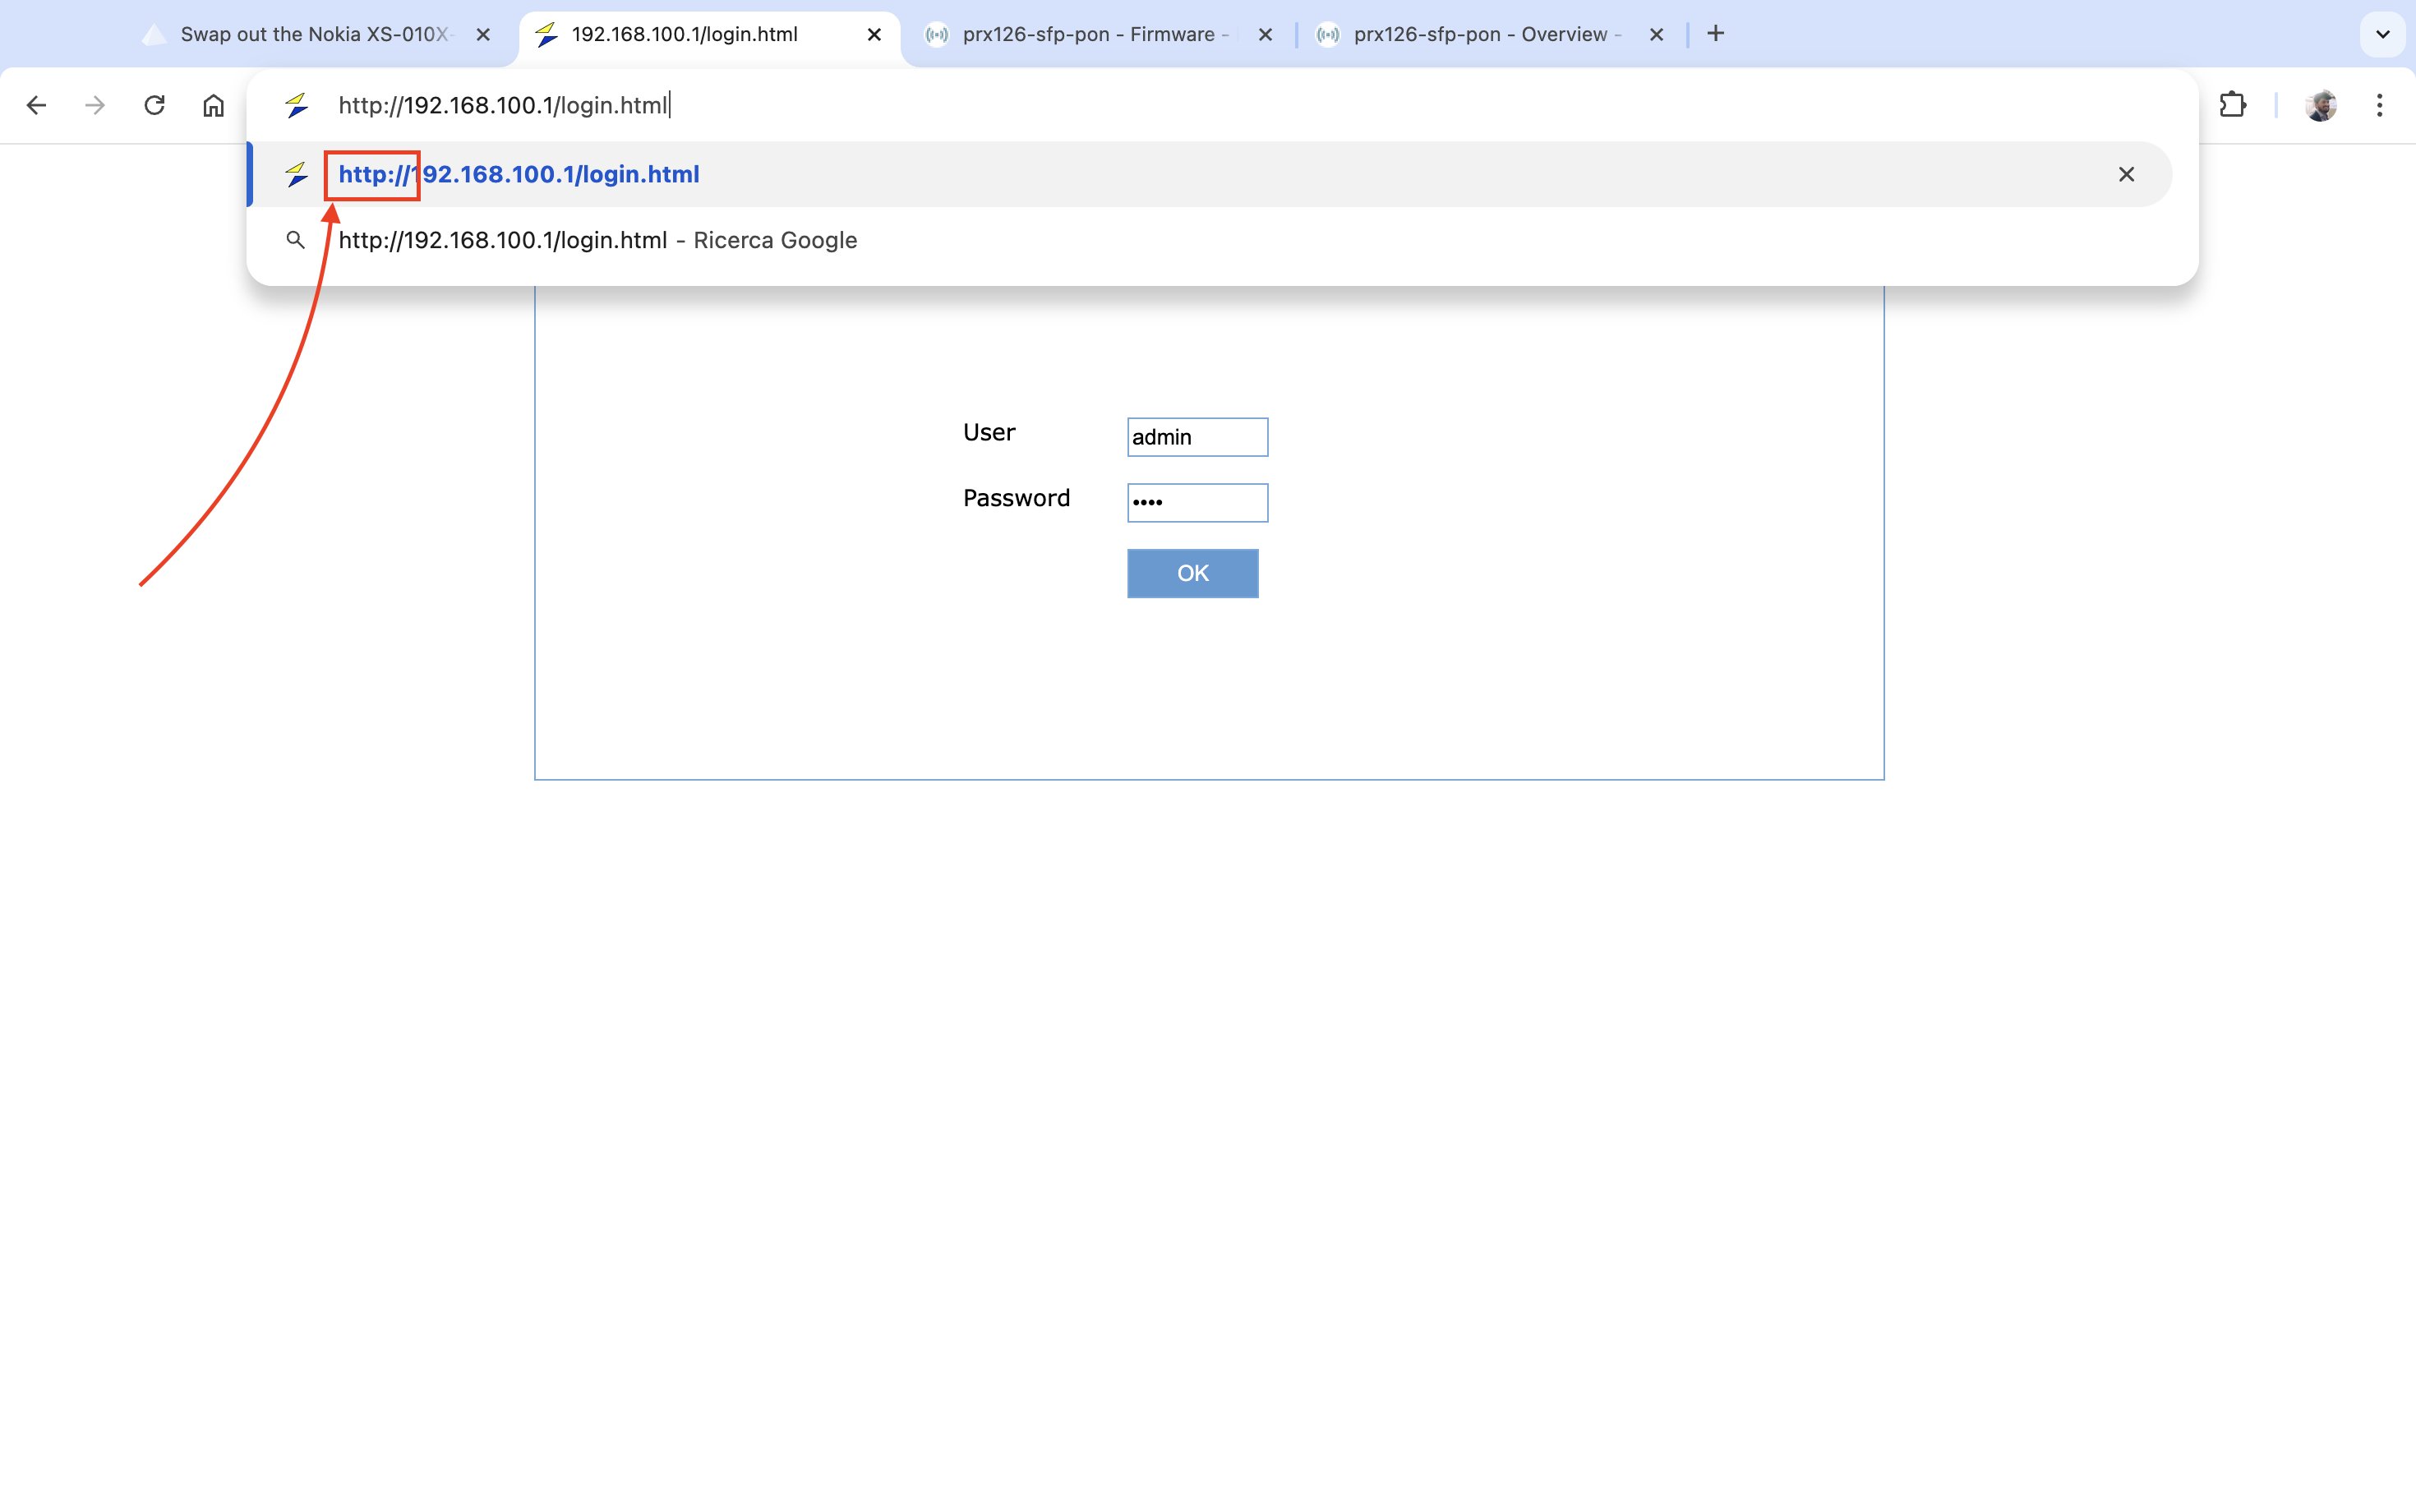Click the Password input field
2416x1512 pixels.
pos(1197,502)
